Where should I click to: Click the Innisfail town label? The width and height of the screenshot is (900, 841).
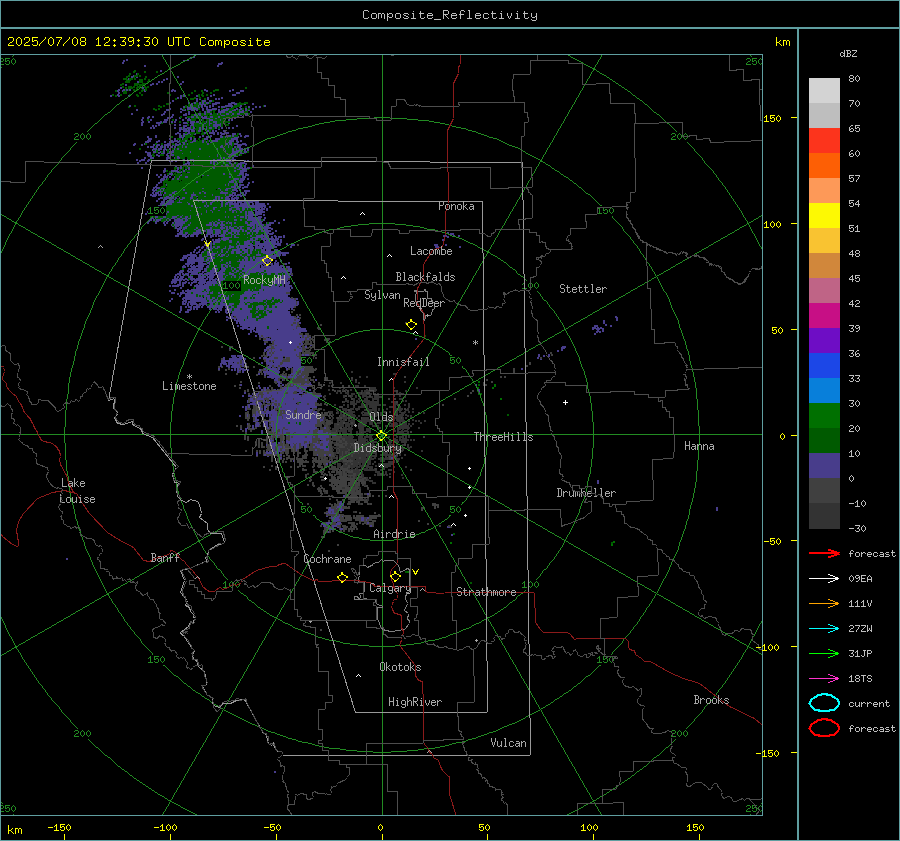403,362
